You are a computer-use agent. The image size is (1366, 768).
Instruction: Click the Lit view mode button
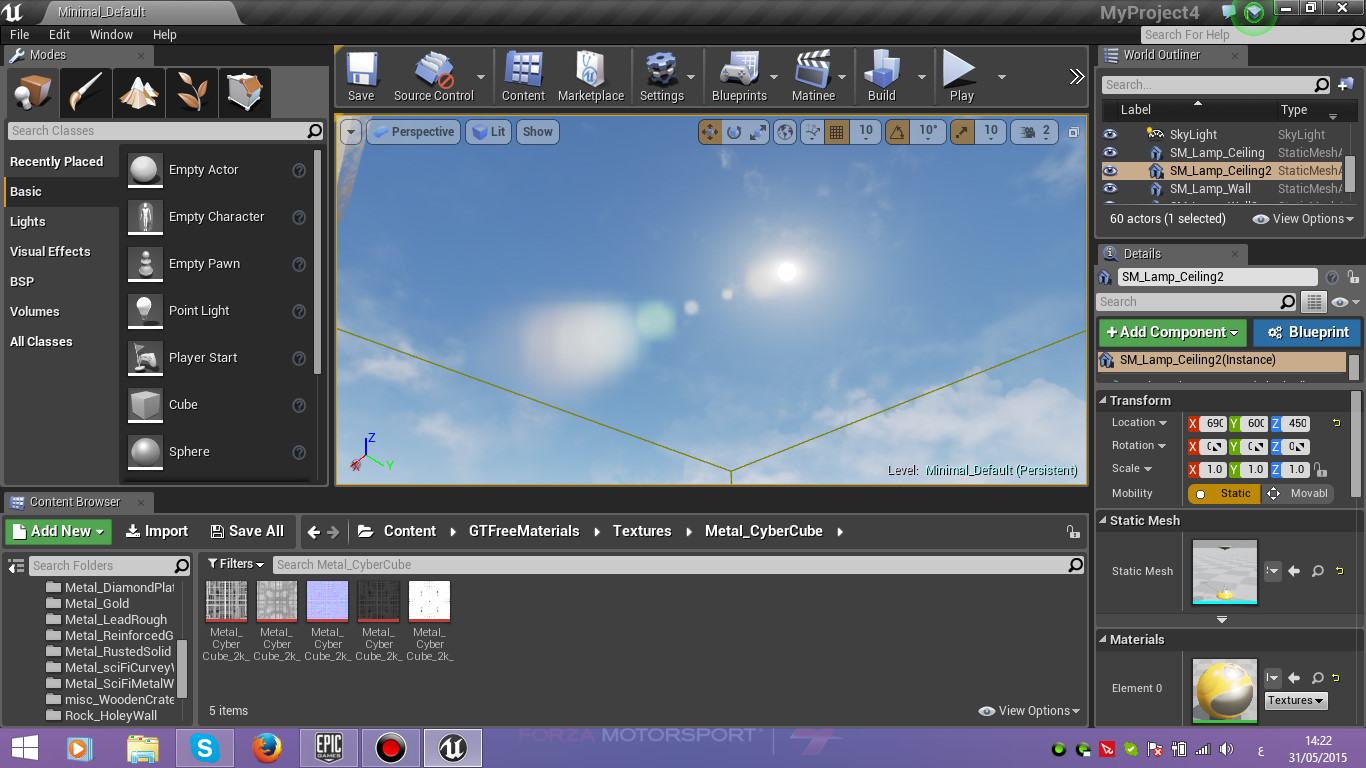488,132
